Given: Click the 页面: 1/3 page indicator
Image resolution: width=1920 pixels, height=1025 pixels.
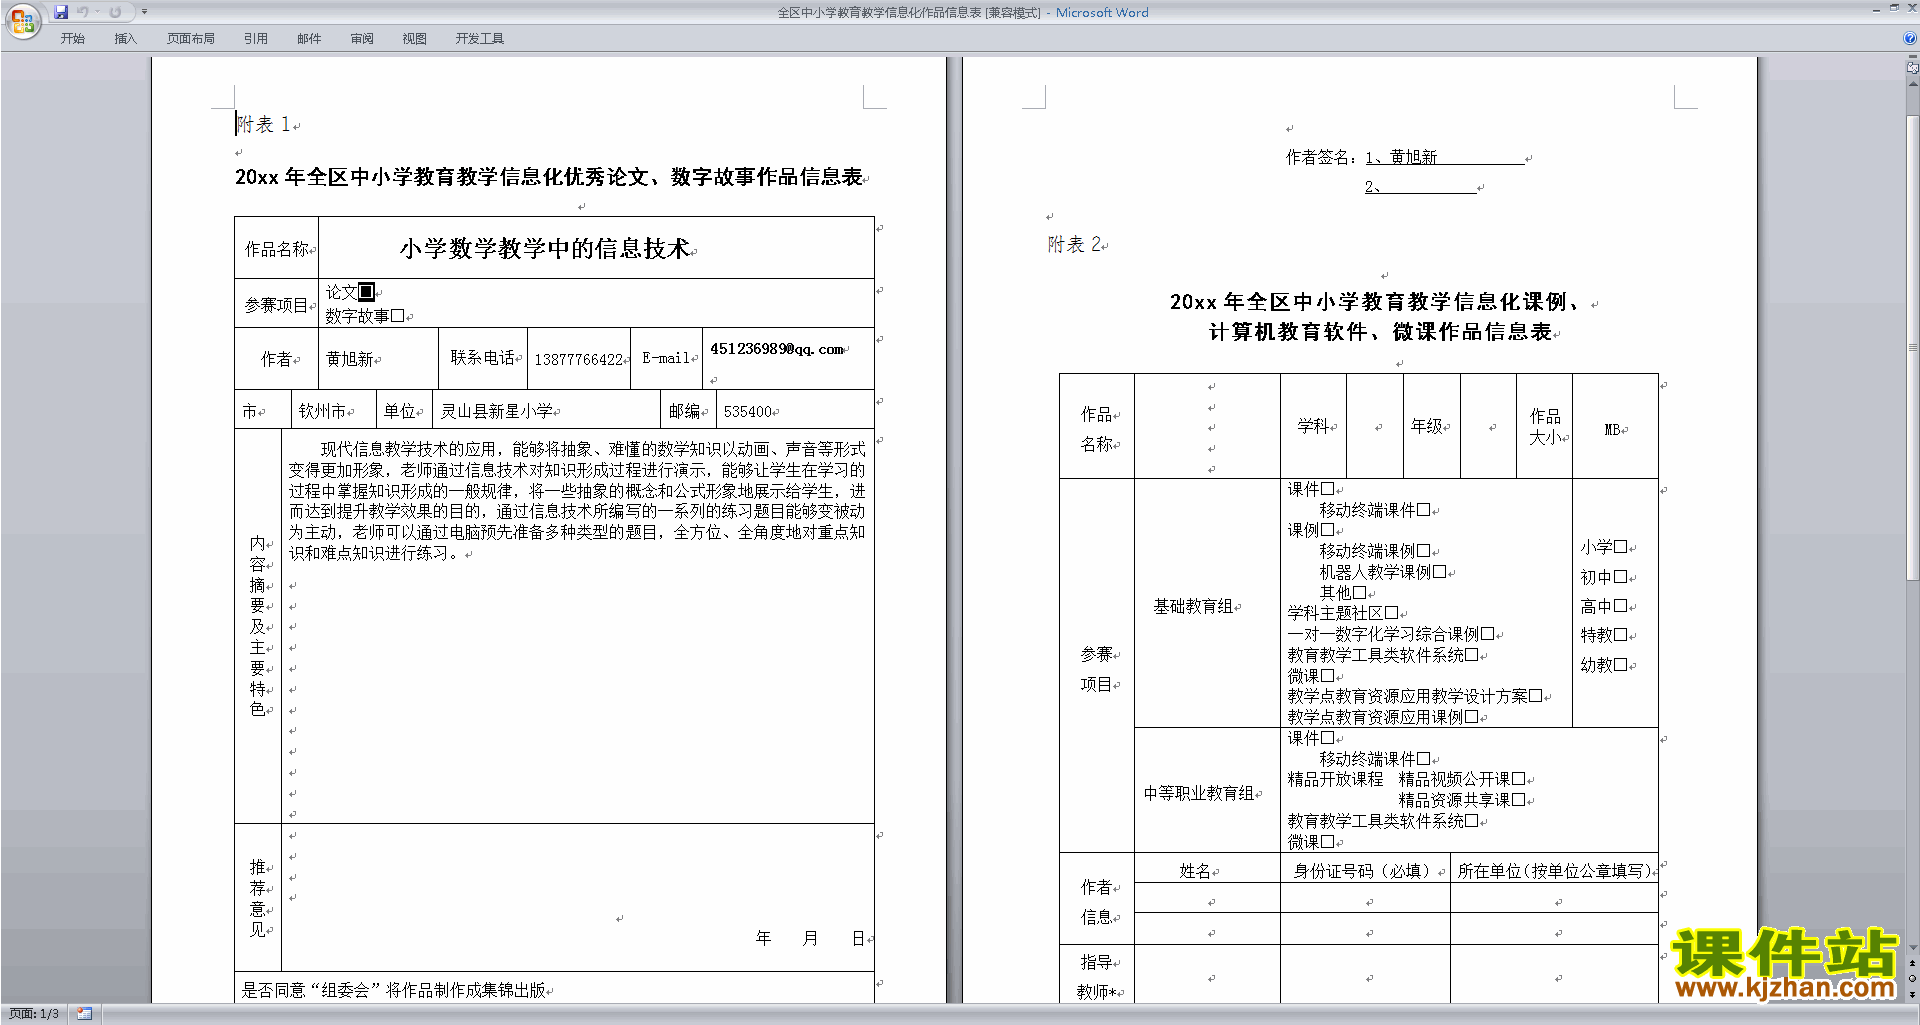Looking at the screenshot, I should point(34,1013).
